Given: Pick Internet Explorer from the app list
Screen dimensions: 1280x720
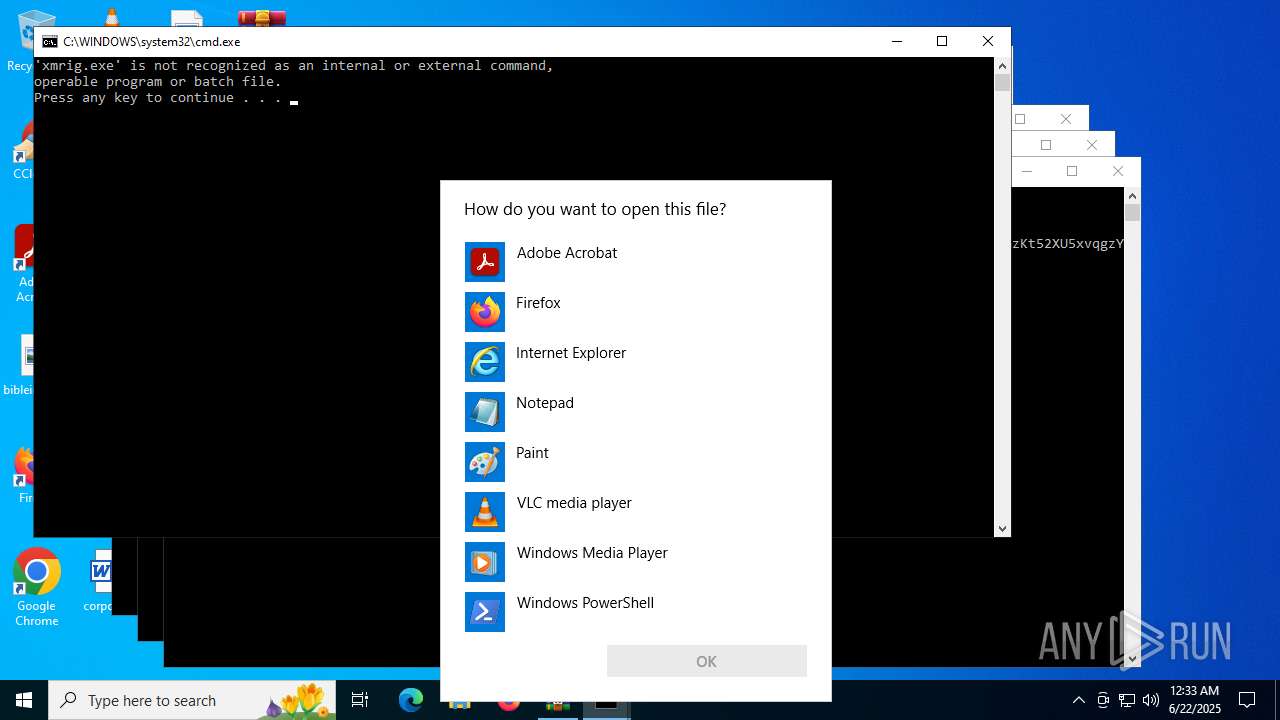Looking at the screenshot, I should pyautogui.click(x=635, y=362).
